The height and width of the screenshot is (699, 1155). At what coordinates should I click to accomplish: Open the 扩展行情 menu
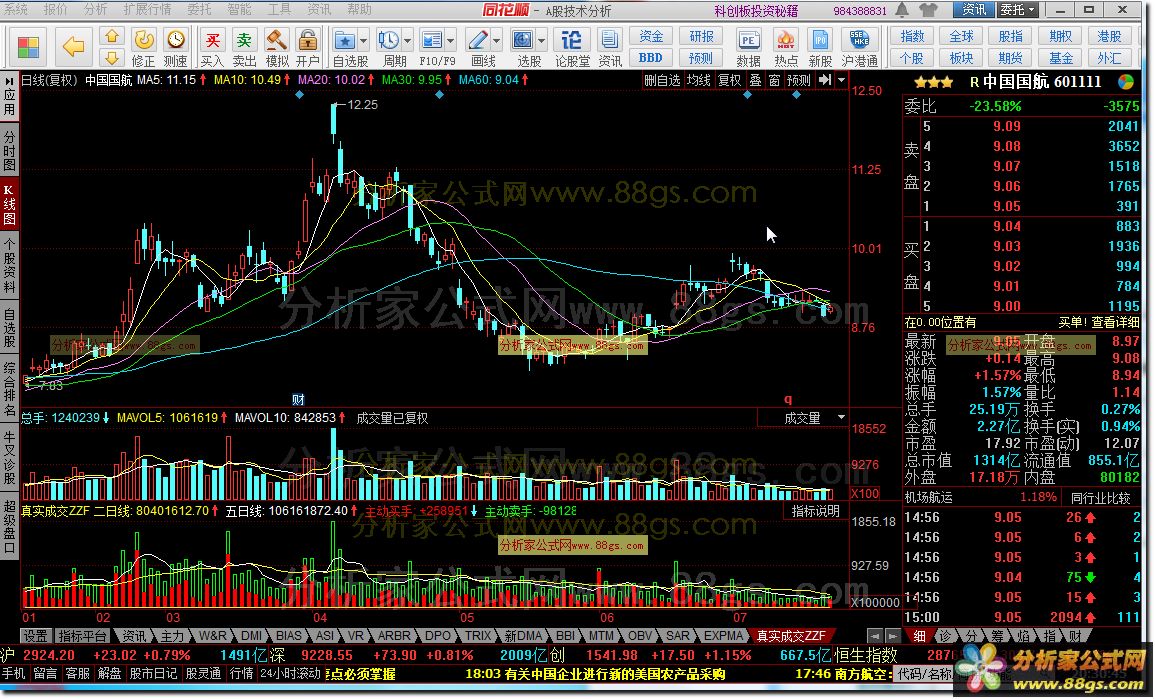coord(147,9)
